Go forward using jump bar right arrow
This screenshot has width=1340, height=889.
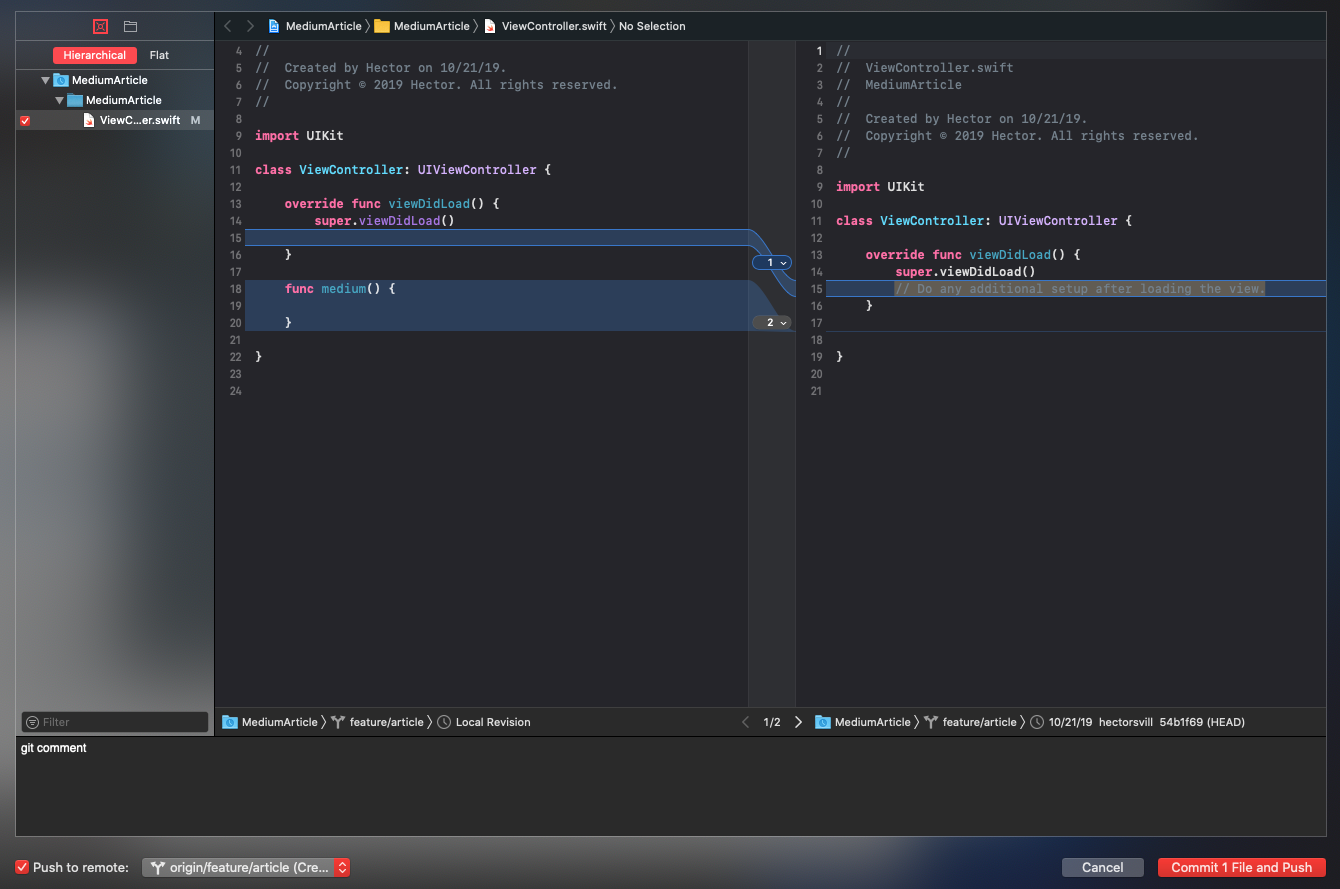250,26
